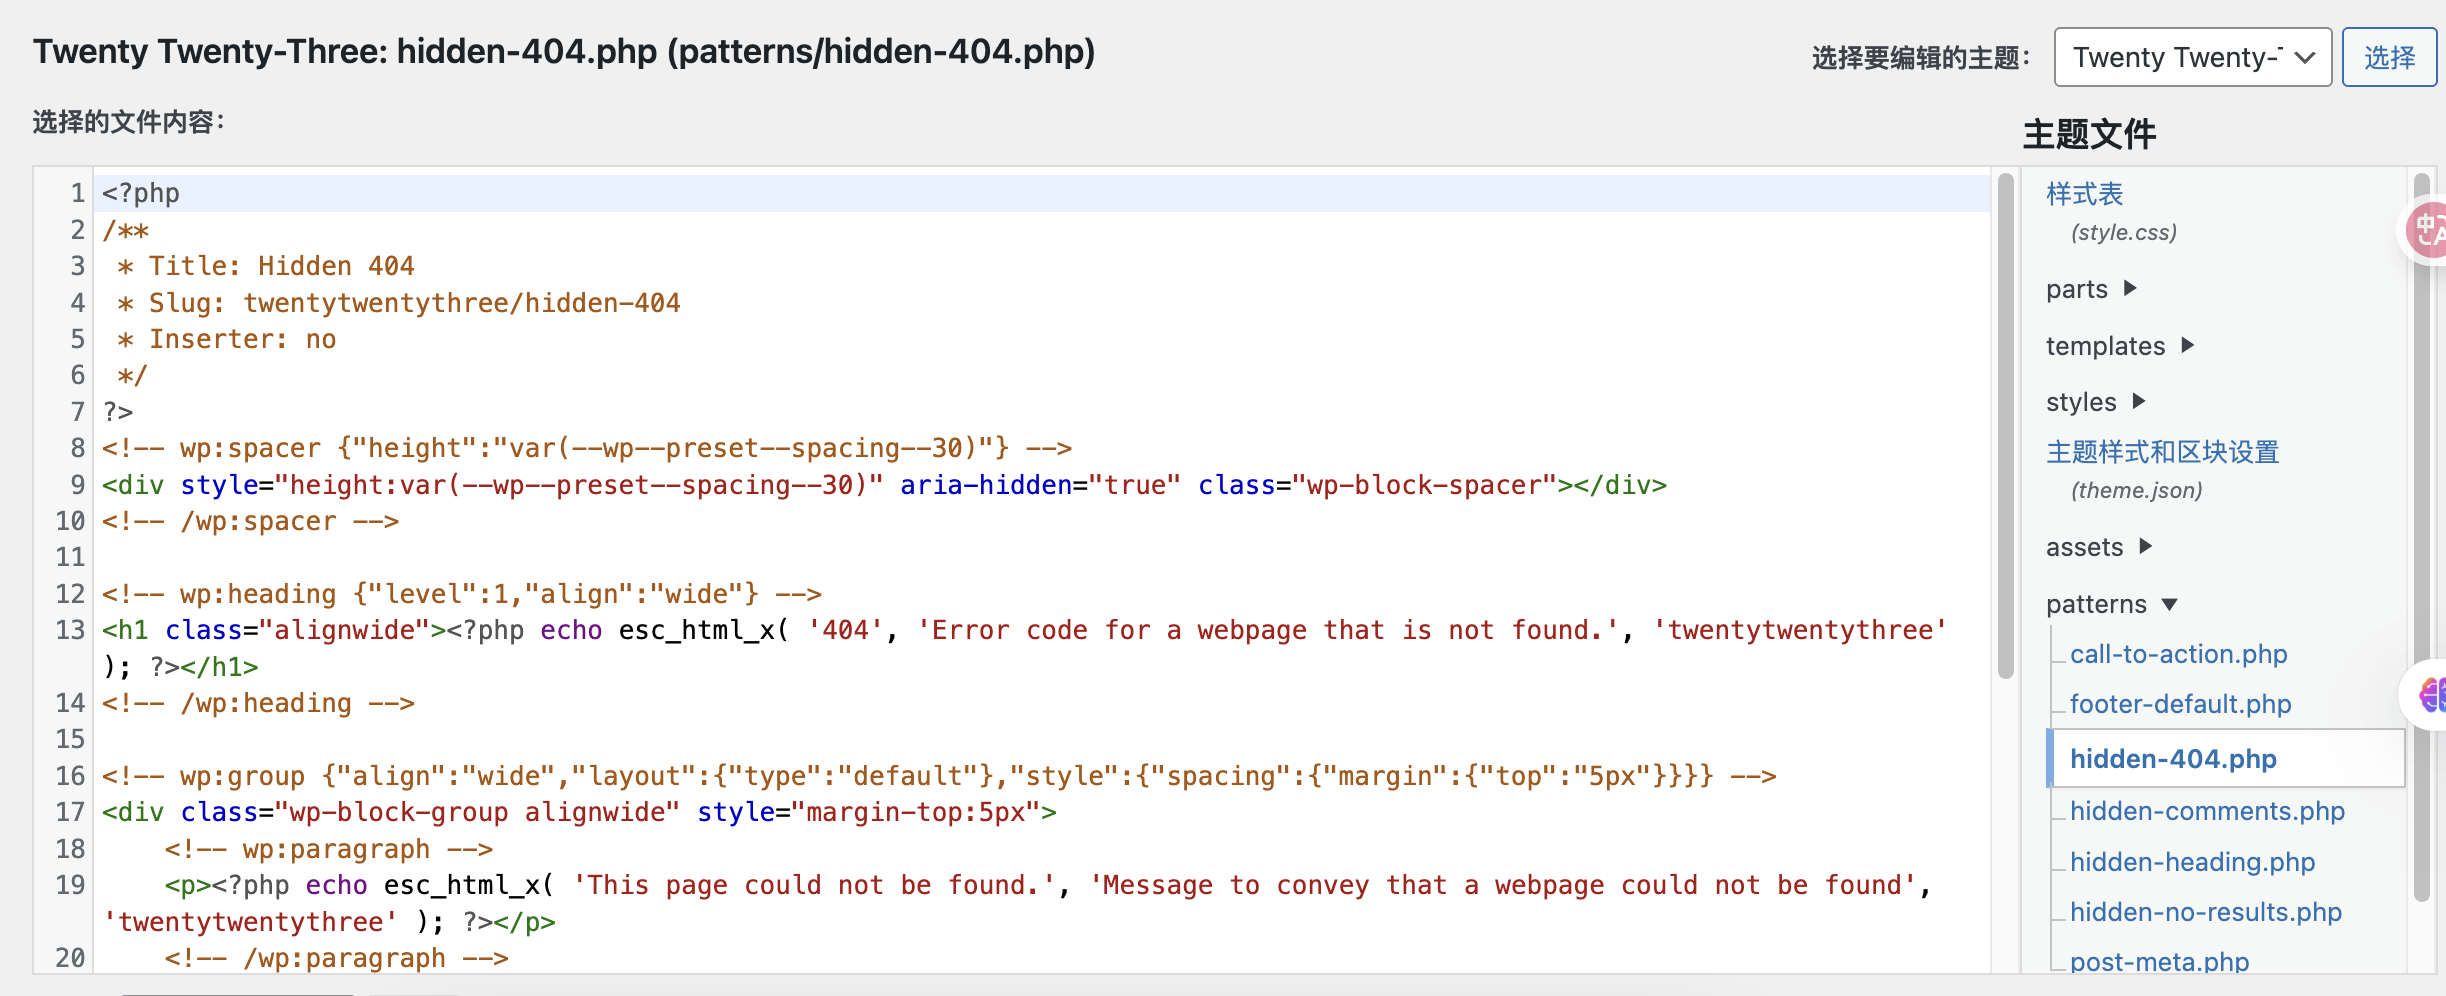Open footer-default.php file
Image resolution: width=2446 pixels, height=996 pixels.
tap(2180, 704)
